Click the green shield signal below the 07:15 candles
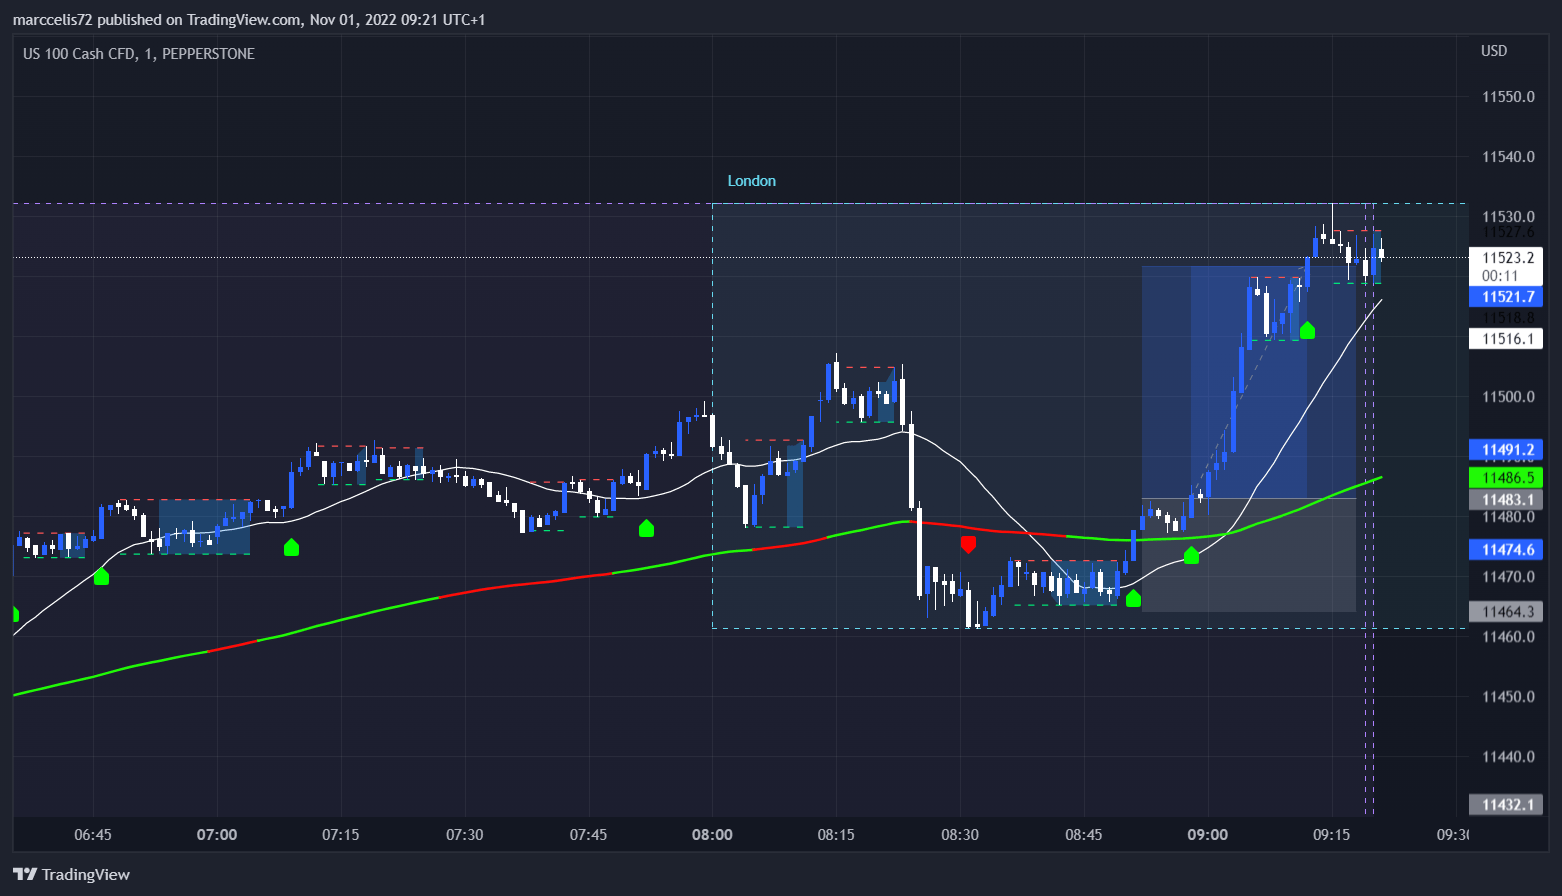 tap(291, 547)
